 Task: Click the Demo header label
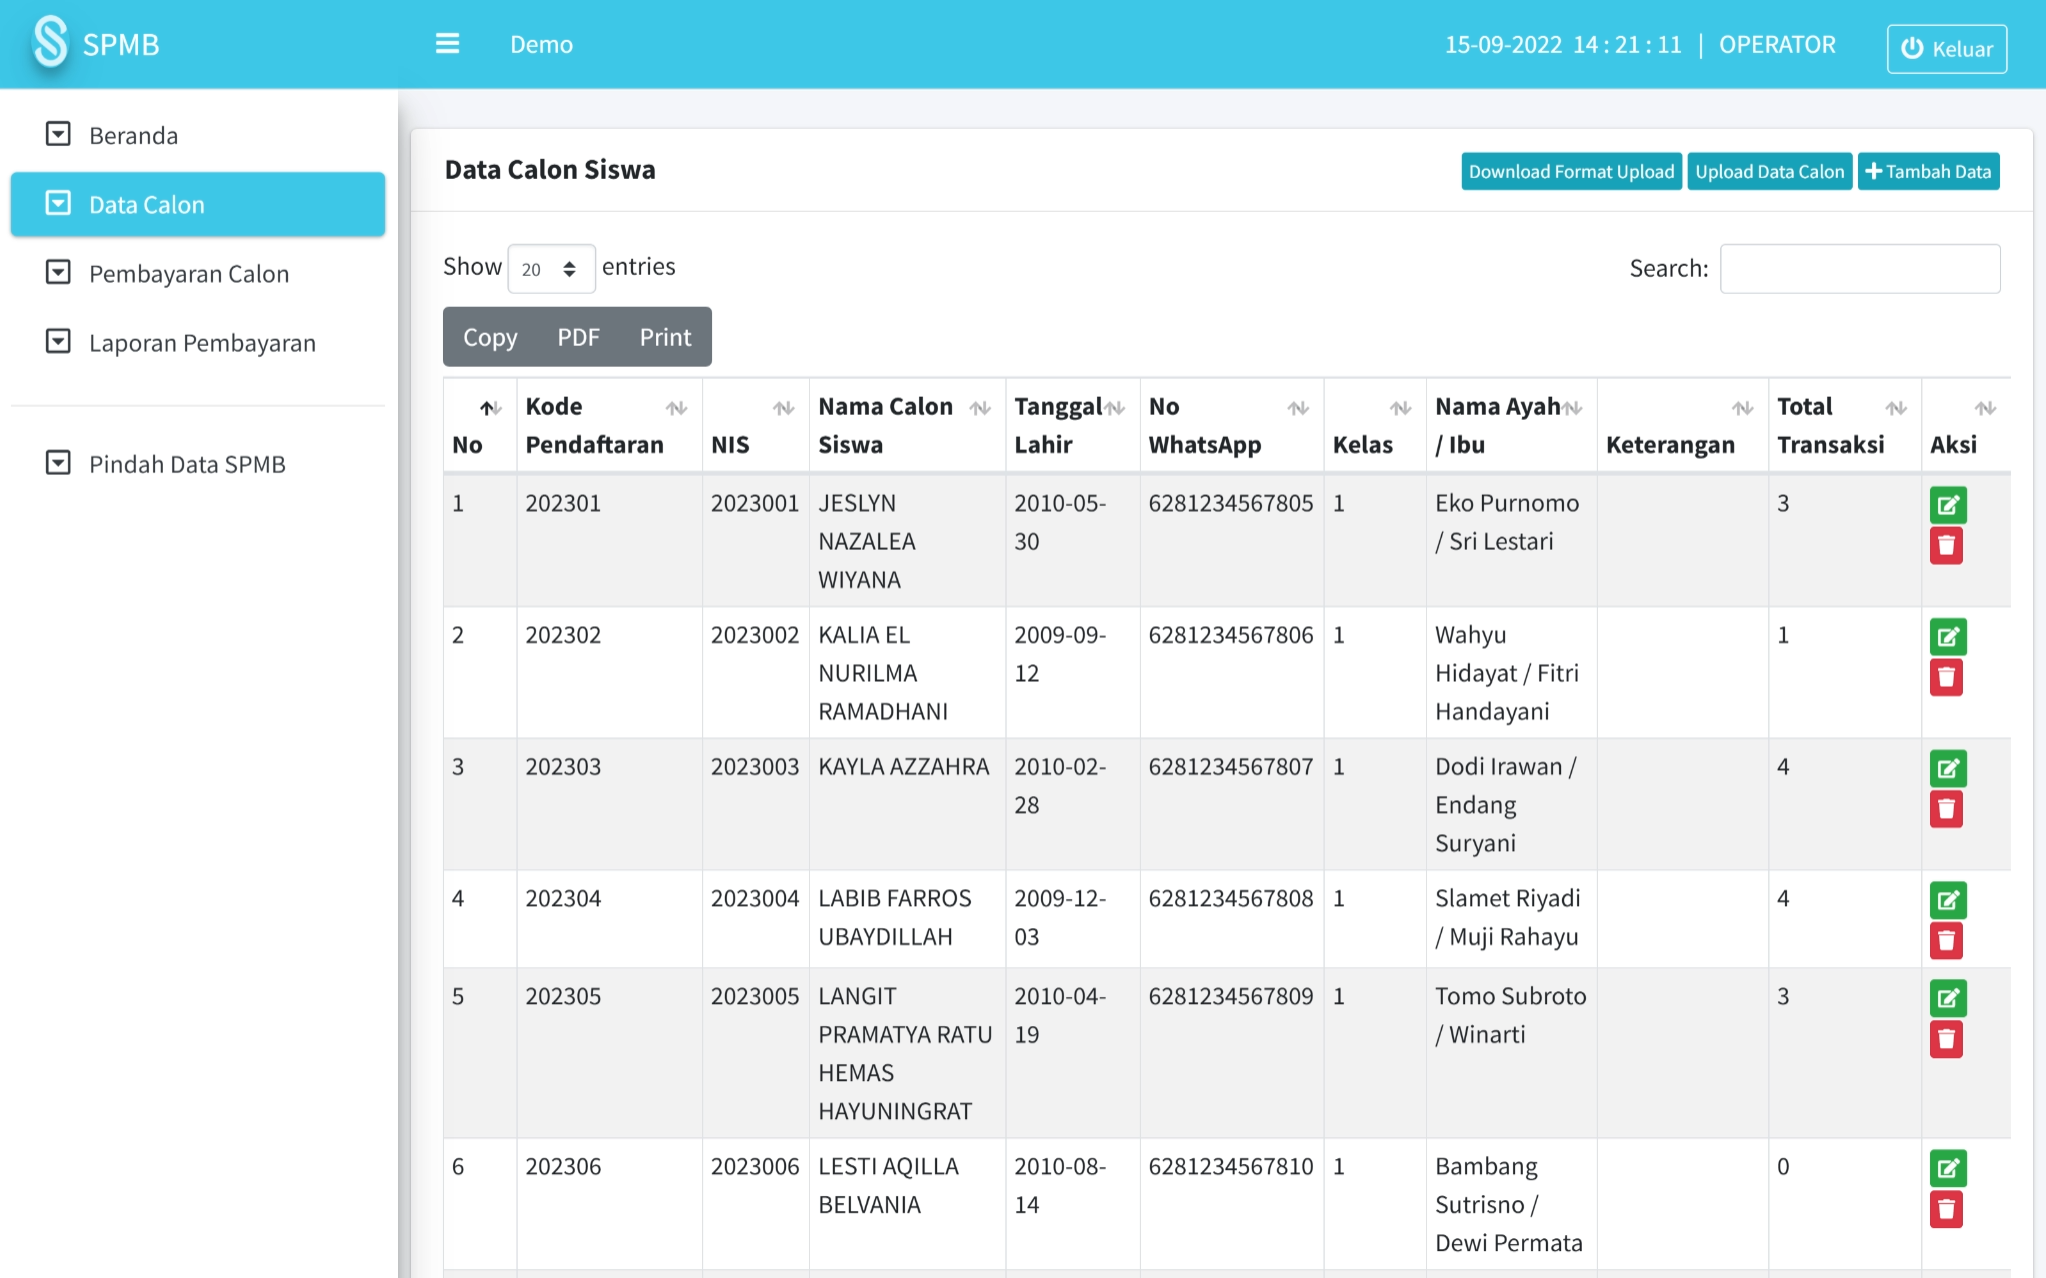541,44
